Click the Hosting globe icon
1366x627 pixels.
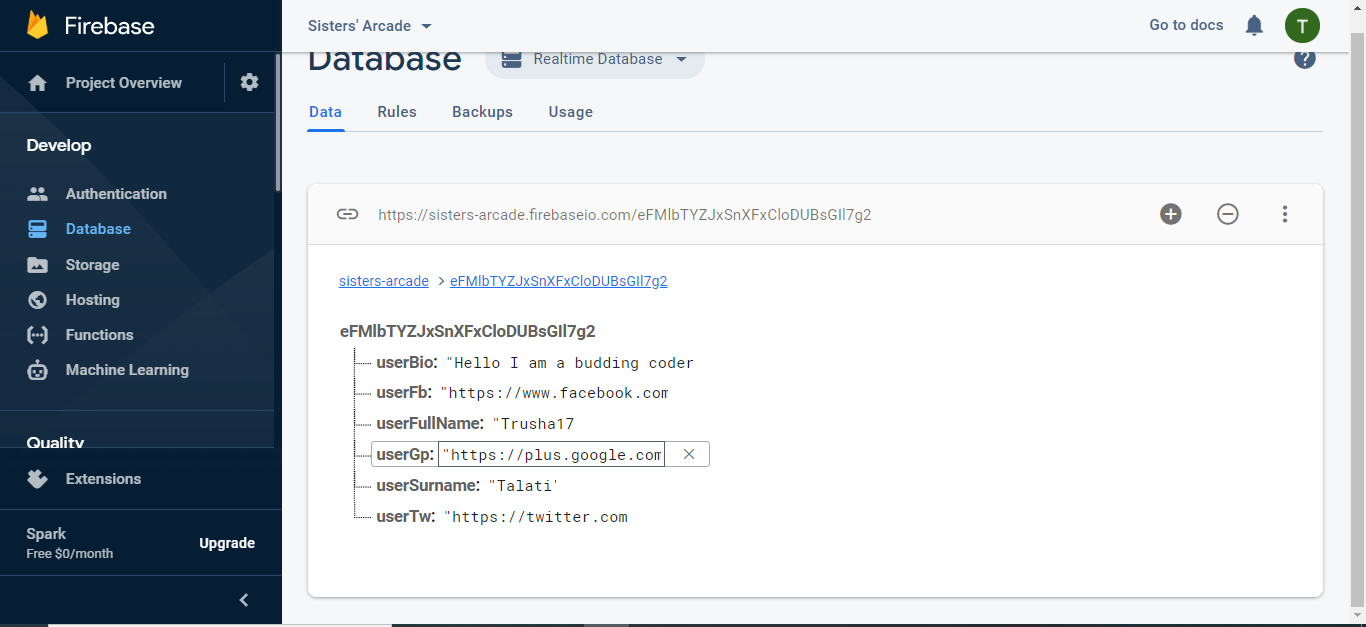click(x=38, y=300)
